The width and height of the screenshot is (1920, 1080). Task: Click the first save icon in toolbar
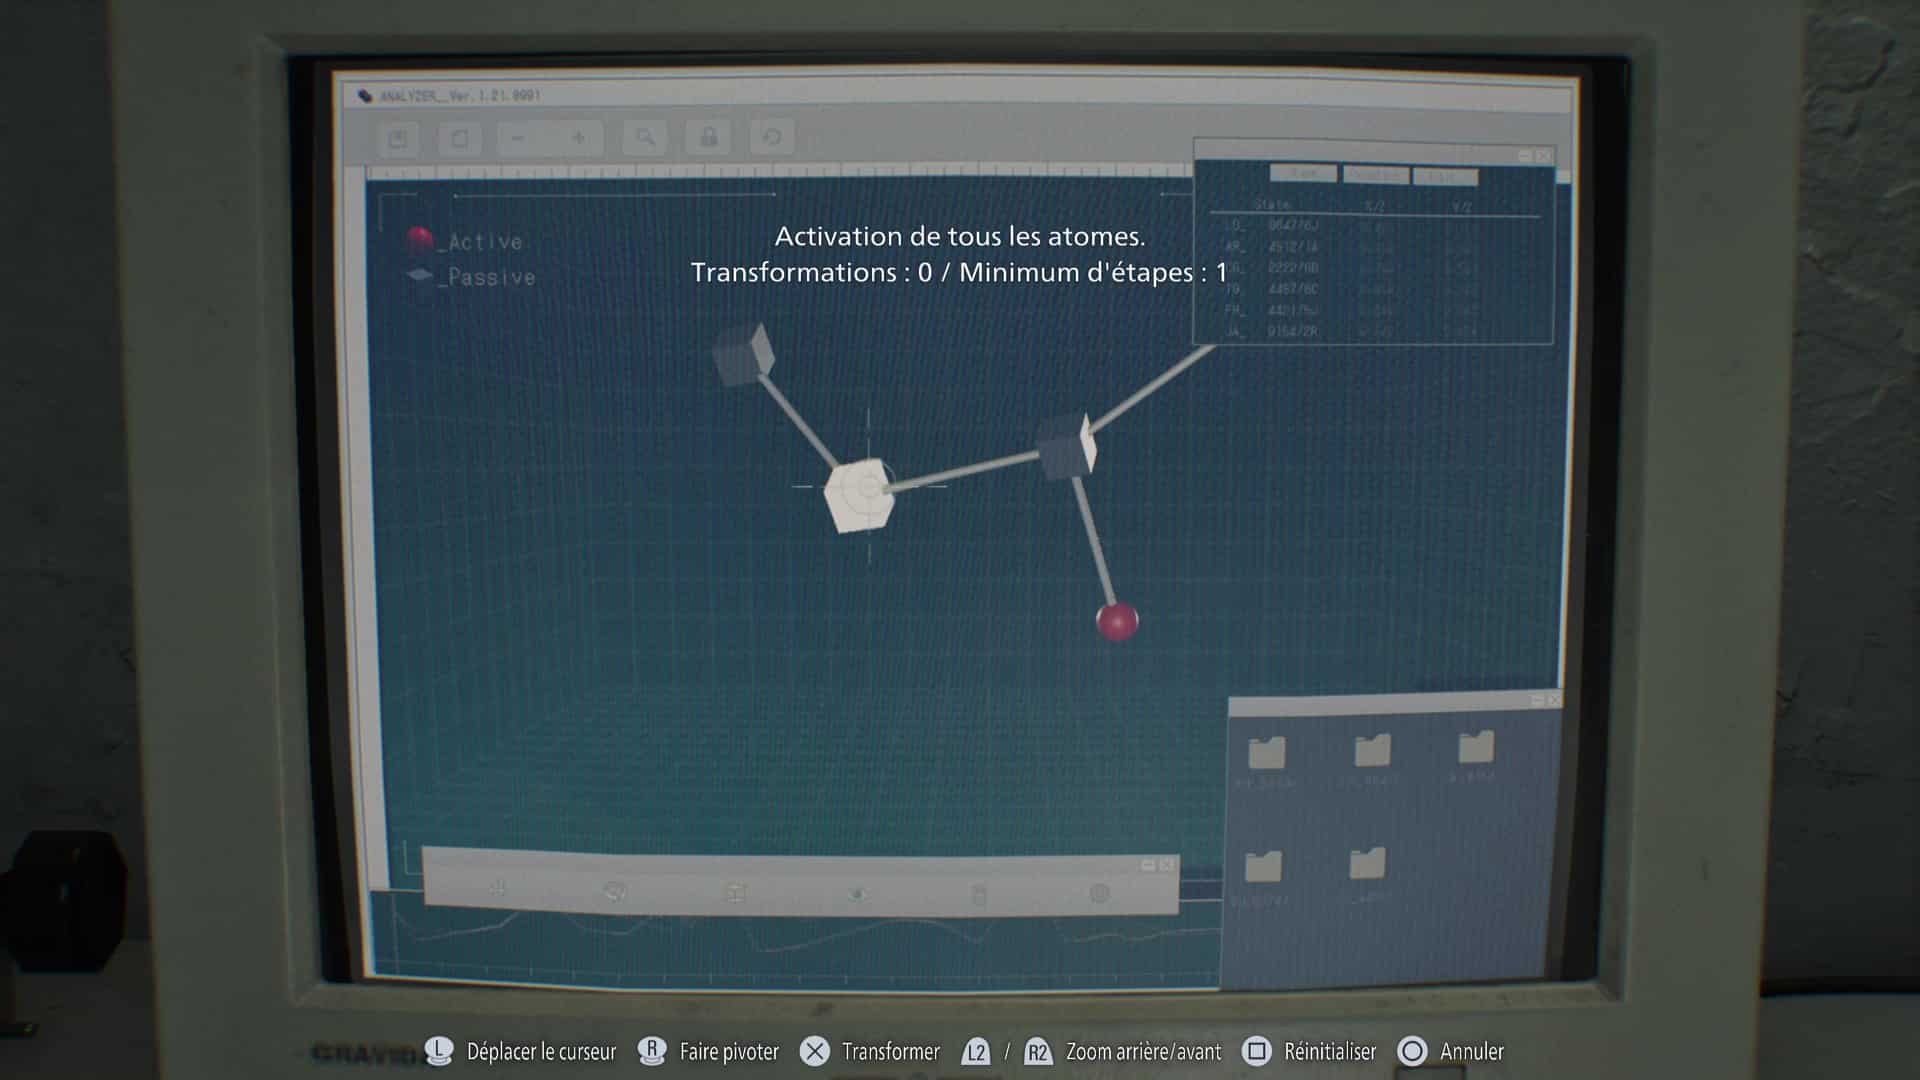398,138
